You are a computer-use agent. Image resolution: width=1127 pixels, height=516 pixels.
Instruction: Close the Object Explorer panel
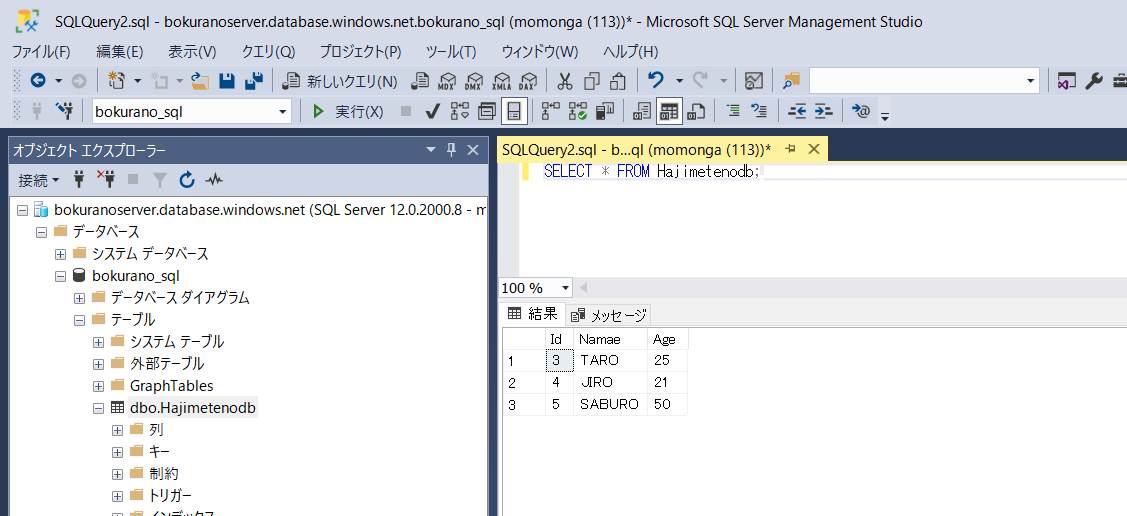tap(472, 149)
